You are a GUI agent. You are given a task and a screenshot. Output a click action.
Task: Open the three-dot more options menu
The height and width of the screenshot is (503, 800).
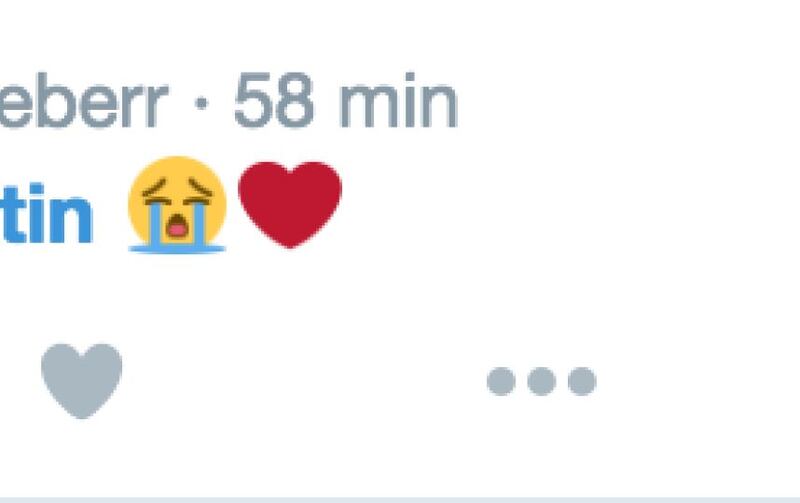[x=541, y=381]
